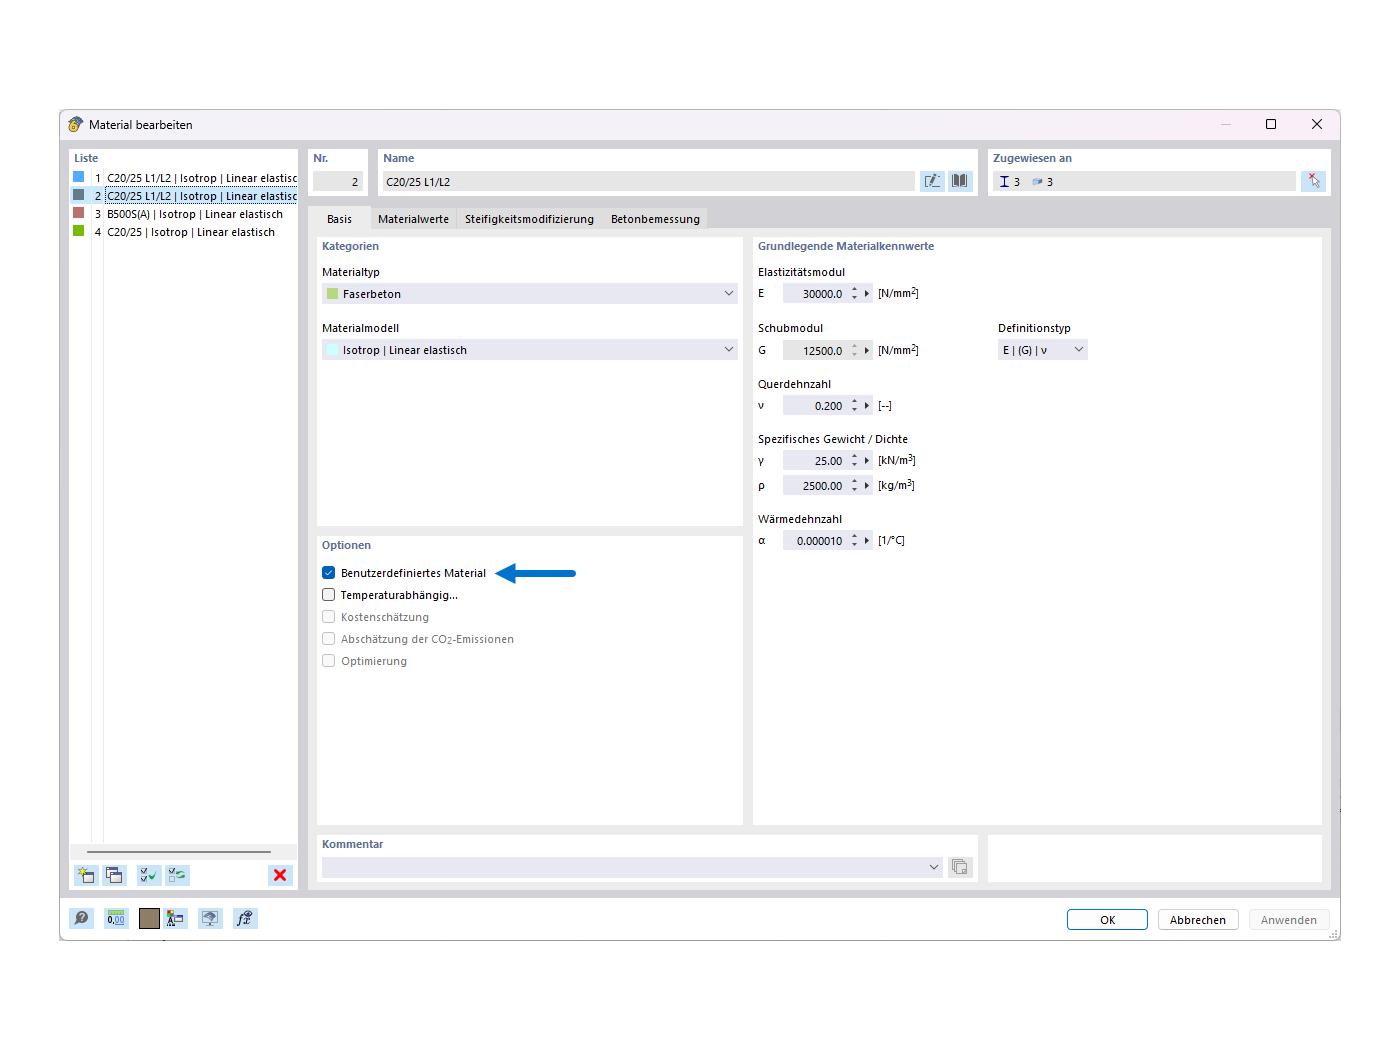1400x1050 pixels.
Task: Copy the selected material
Action: [x=114, y=875]
